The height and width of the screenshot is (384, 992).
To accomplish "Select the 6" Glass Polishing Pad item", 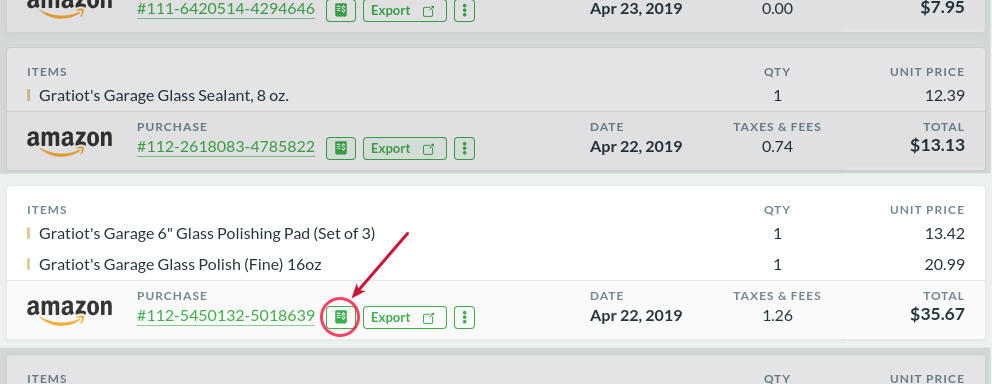I will (207, 233).
